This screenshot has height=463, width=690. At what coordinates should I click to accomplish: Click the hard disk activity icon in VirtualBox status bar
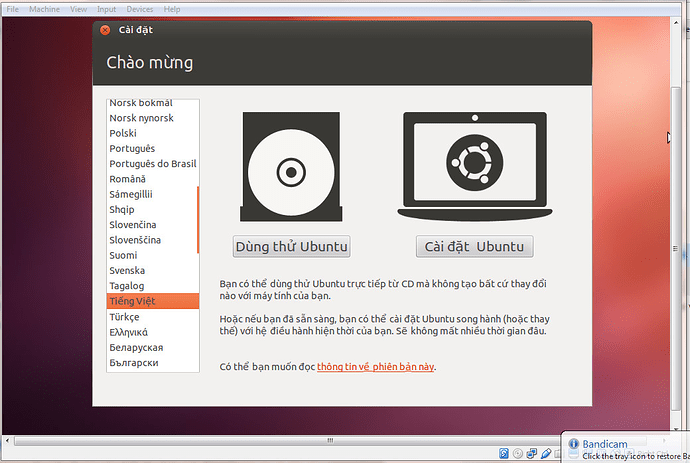pyautogui.click(x=504, y=453)
